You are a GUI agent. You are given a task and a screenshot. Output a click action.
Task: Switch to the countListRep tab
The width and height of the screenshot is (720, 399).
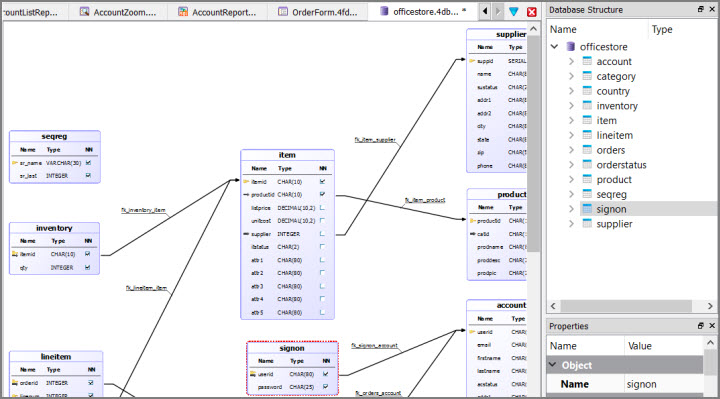coord(30,12)
